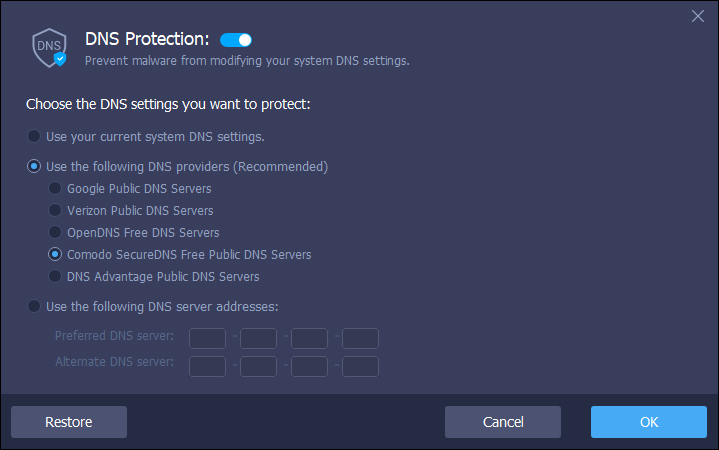The height and width of the screenshot is (450, 719).
Task: Click first octet of Alternate DNS server
Action: 207,366
